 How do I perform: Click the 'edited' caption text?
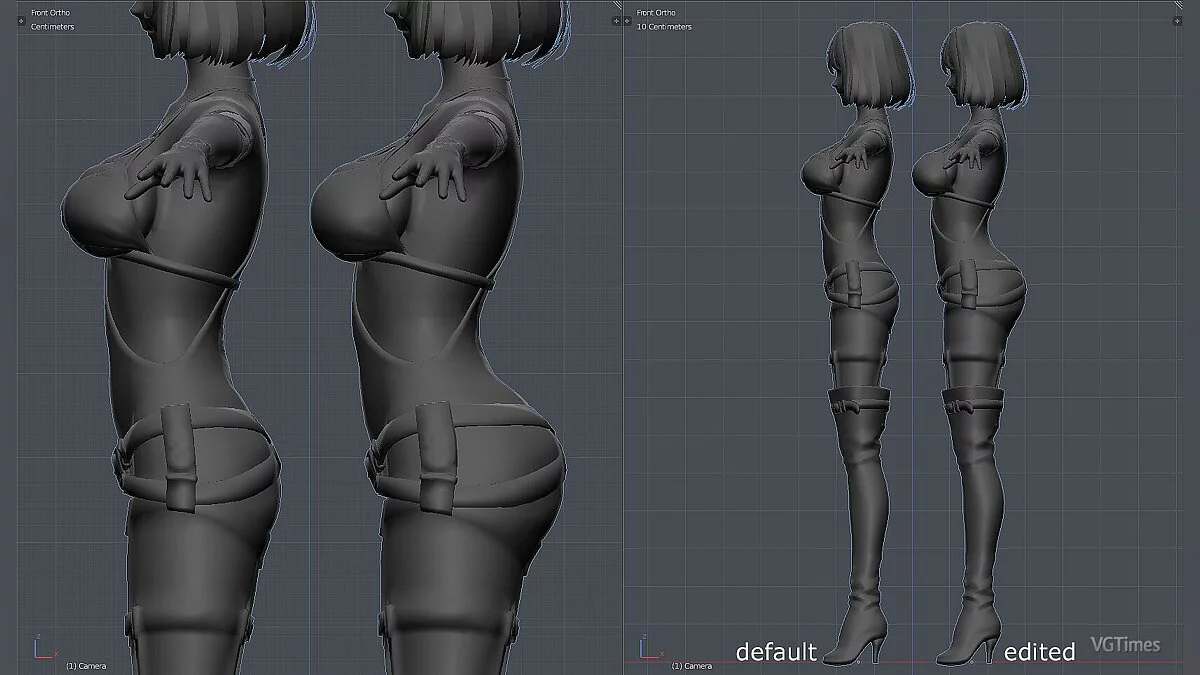pos(1039,652)
